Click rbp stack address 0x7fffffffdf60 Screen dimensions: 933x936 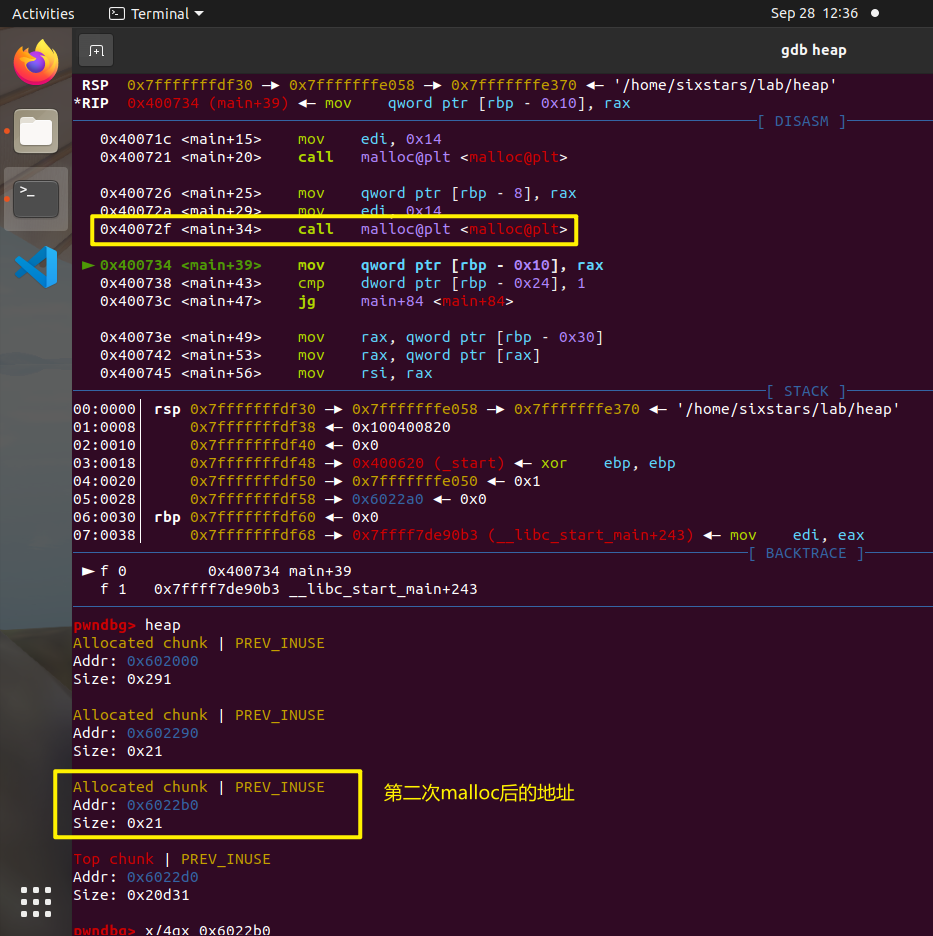pos(253,517)
